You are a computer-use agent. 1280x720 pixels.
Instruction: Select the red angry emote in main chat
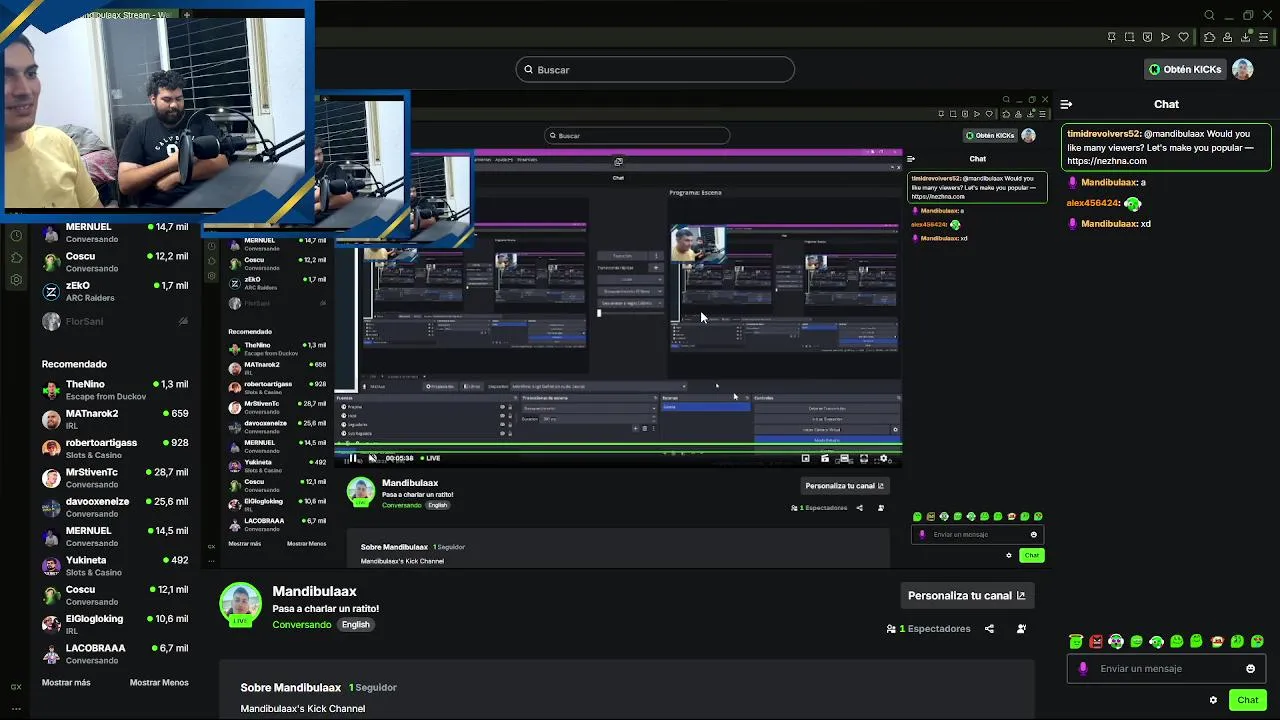coord(1096,642)
